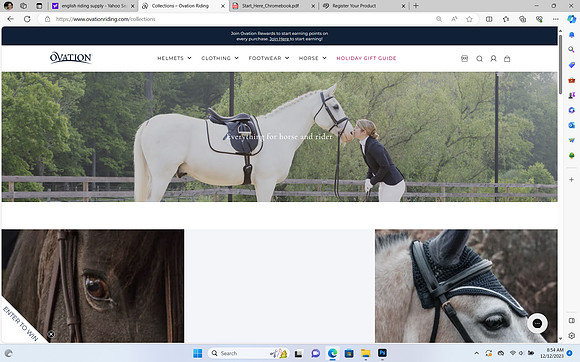The height and width of the screenshot is (362, 580).
Task: Open Split screen icon
Action: 489,19
